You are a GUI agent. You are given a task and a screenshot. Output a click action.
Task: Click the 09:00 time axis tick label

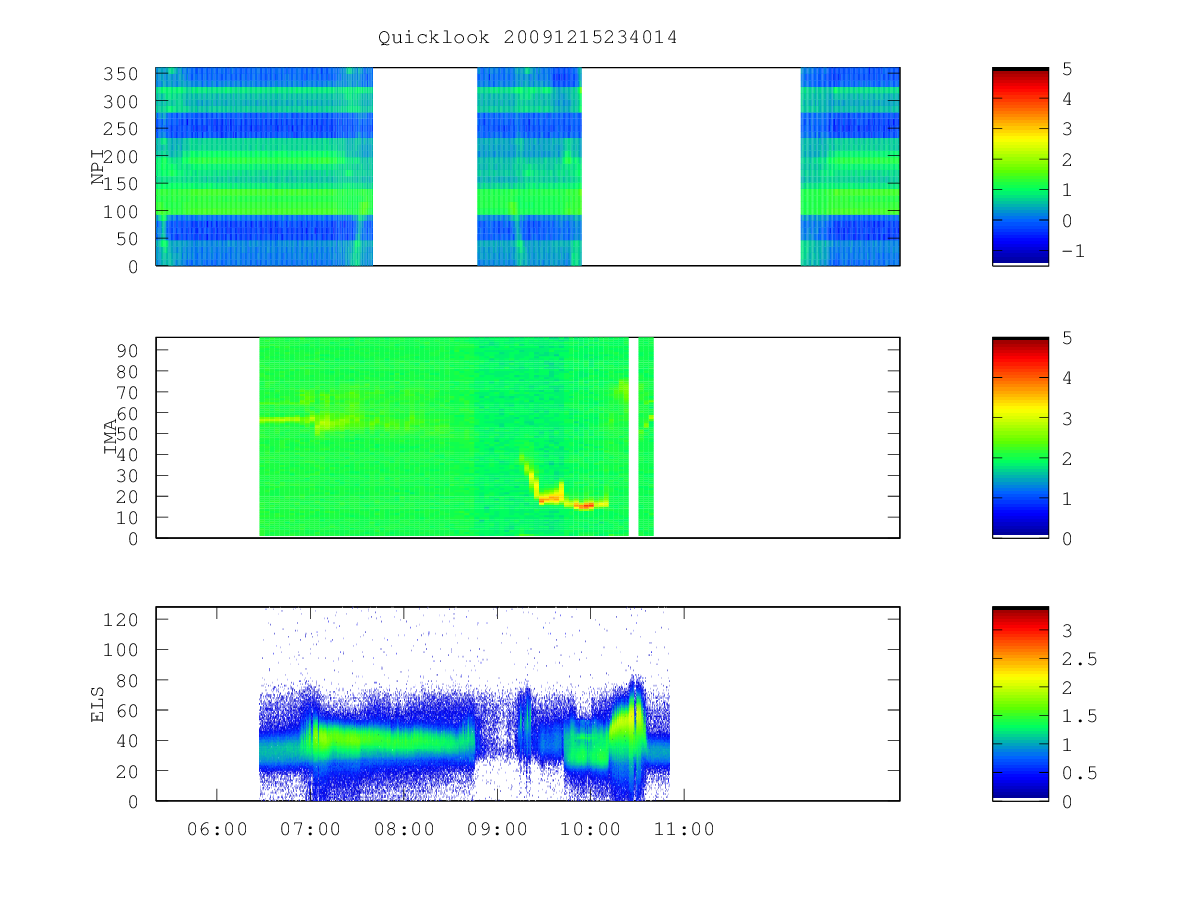click(x=497, y=829)
